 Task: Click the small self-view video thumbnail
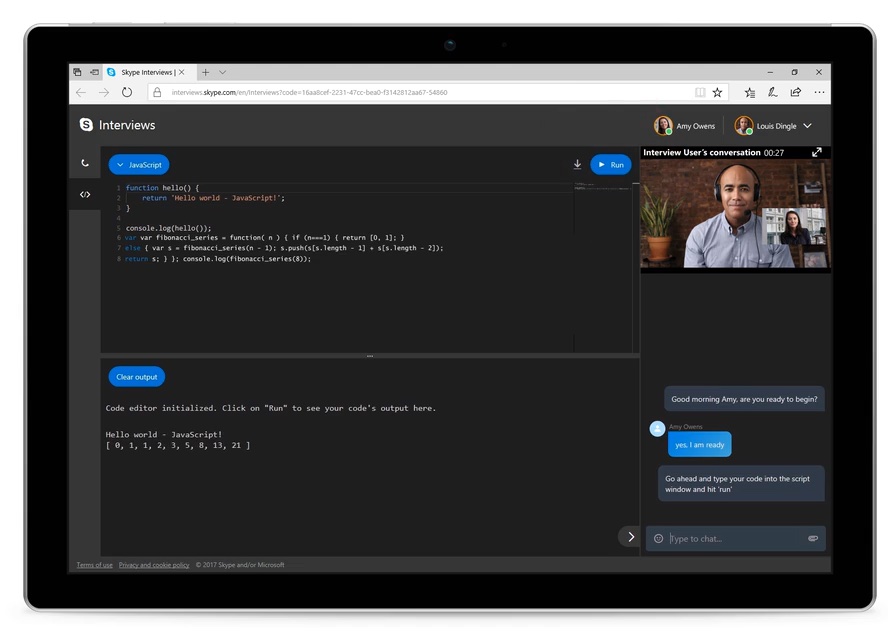point(793,226)
